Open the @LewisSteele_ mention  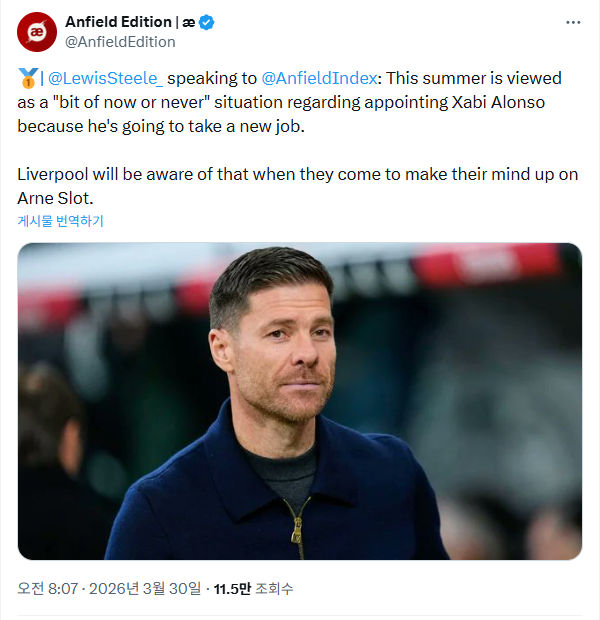tap(105, 78)
